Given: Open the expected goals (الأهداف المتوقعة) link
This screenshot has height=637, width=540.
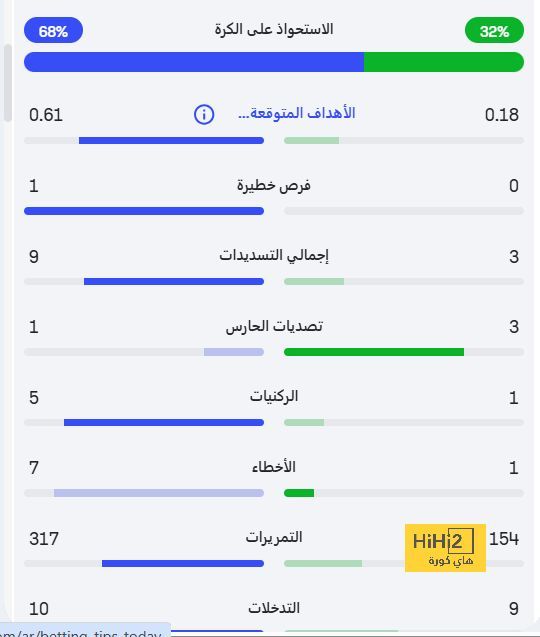Looking at the screenshot, I should (x=297, y=113).
